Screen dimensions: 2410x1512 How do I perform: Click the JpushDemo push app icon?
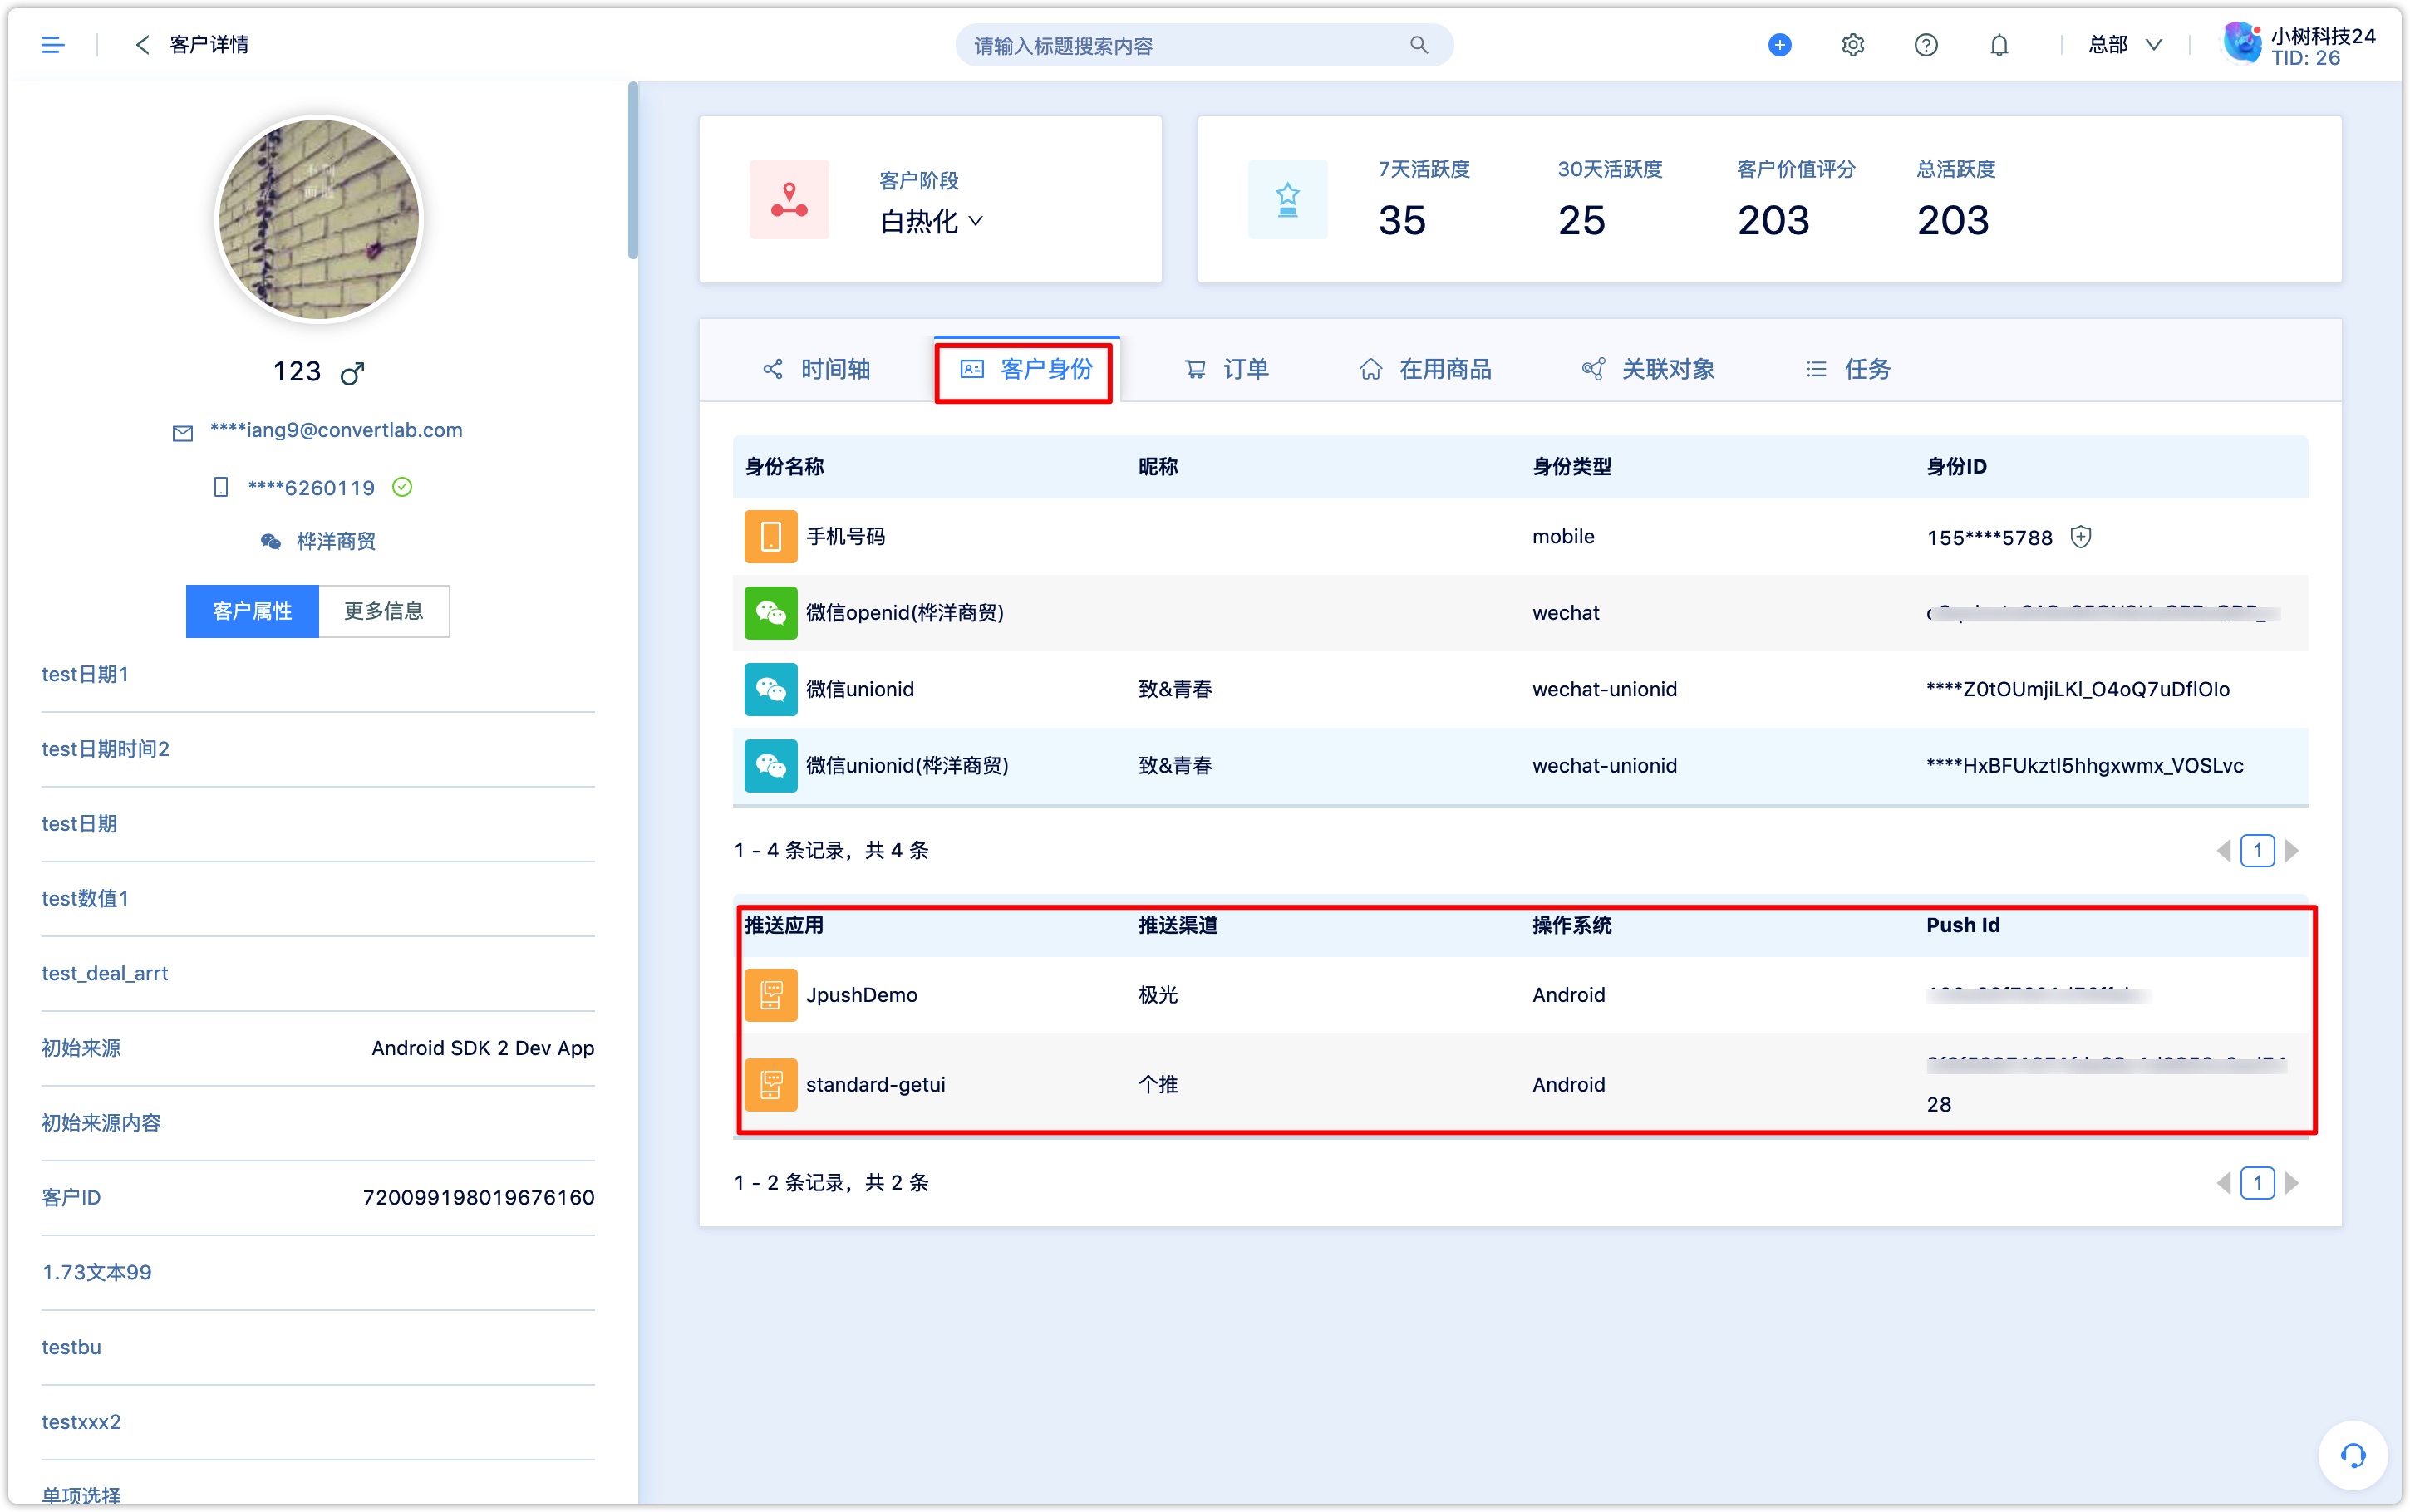(x=770, y=995)
